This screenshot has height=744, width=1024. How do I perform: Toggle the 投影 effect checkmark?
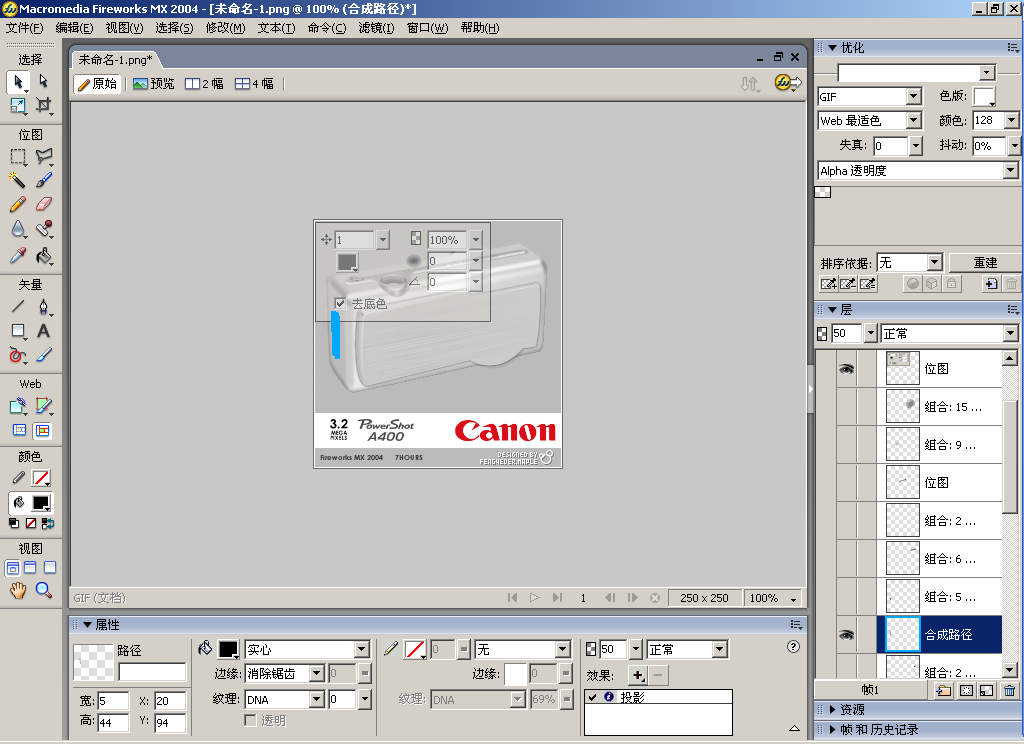[x=592, y=697]
